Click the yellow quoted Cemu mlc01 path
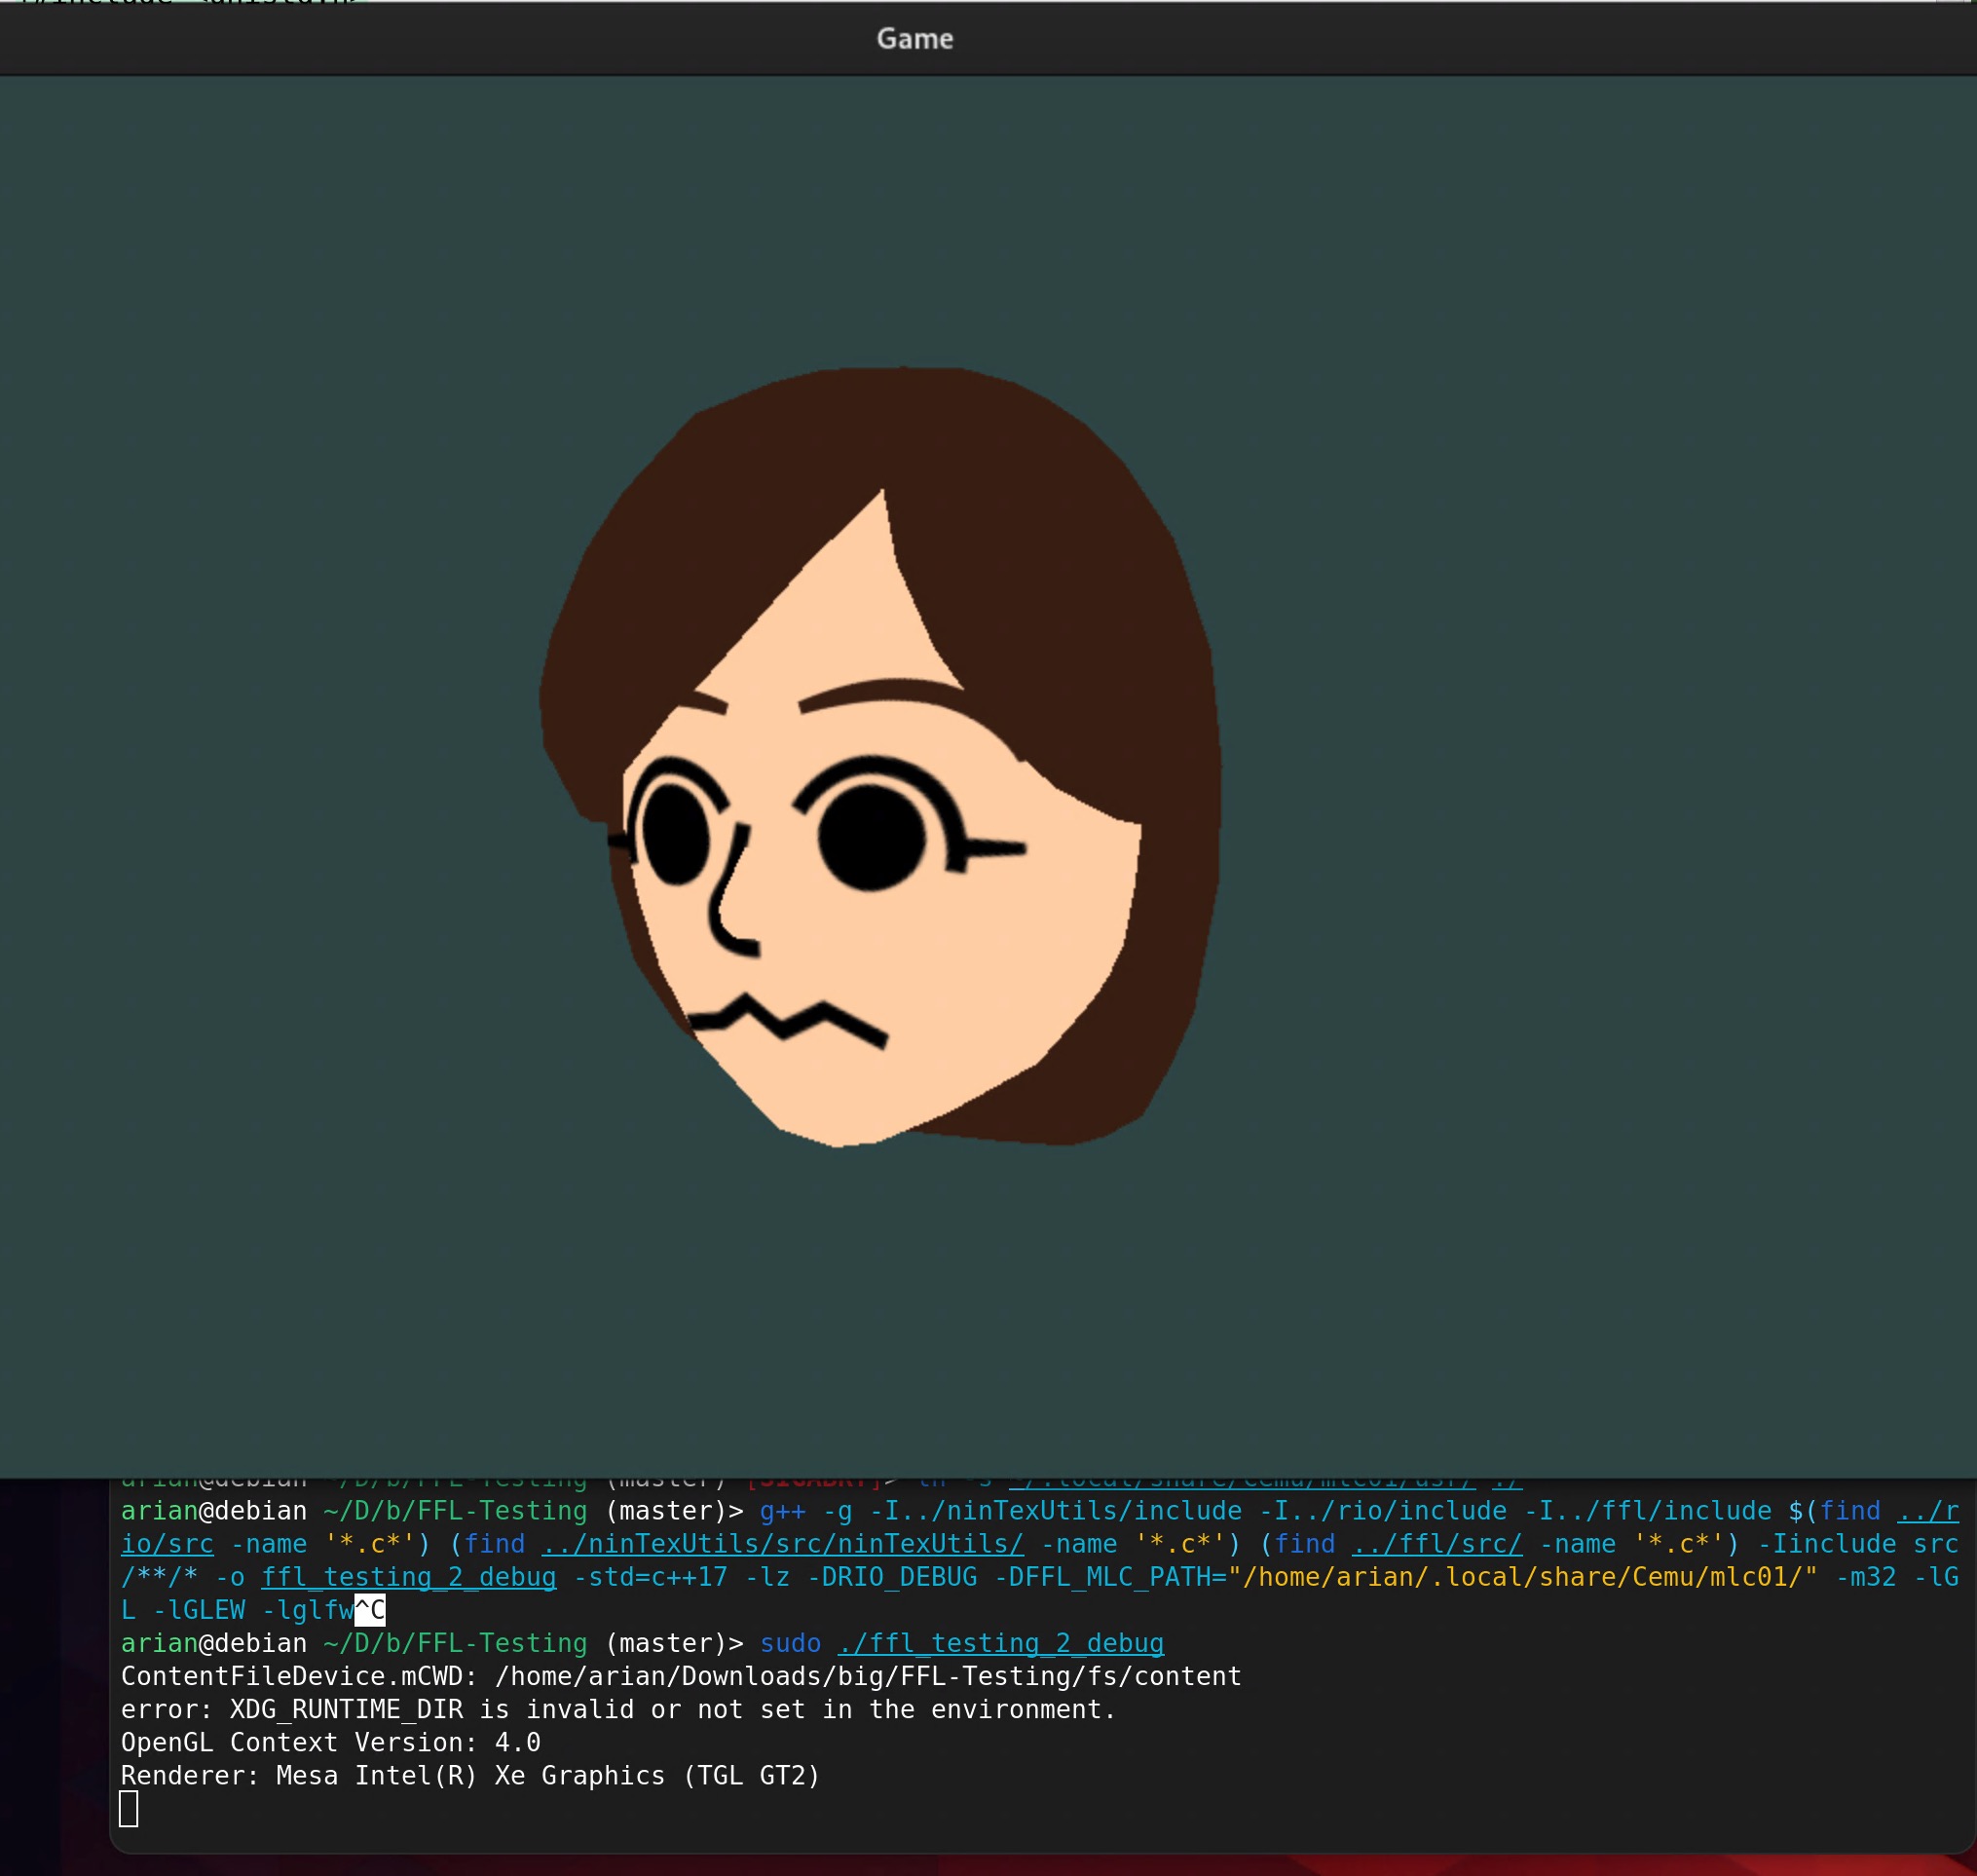Viewport: 1977px width, 1876px height. tap(1522, 1577)
